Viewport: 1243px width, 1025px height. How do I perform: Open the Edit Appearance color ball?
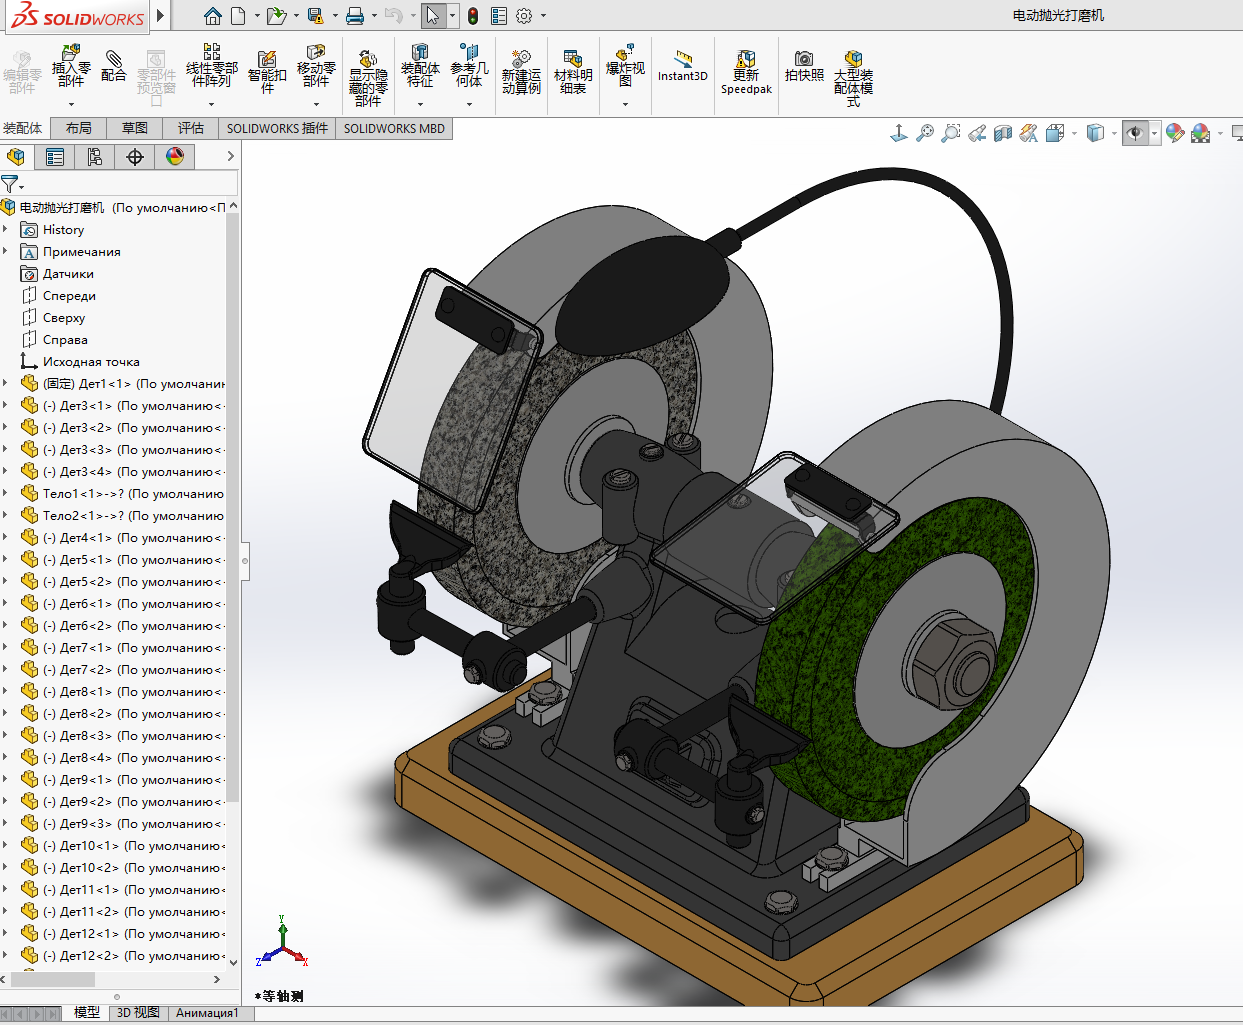(1174, 133)
